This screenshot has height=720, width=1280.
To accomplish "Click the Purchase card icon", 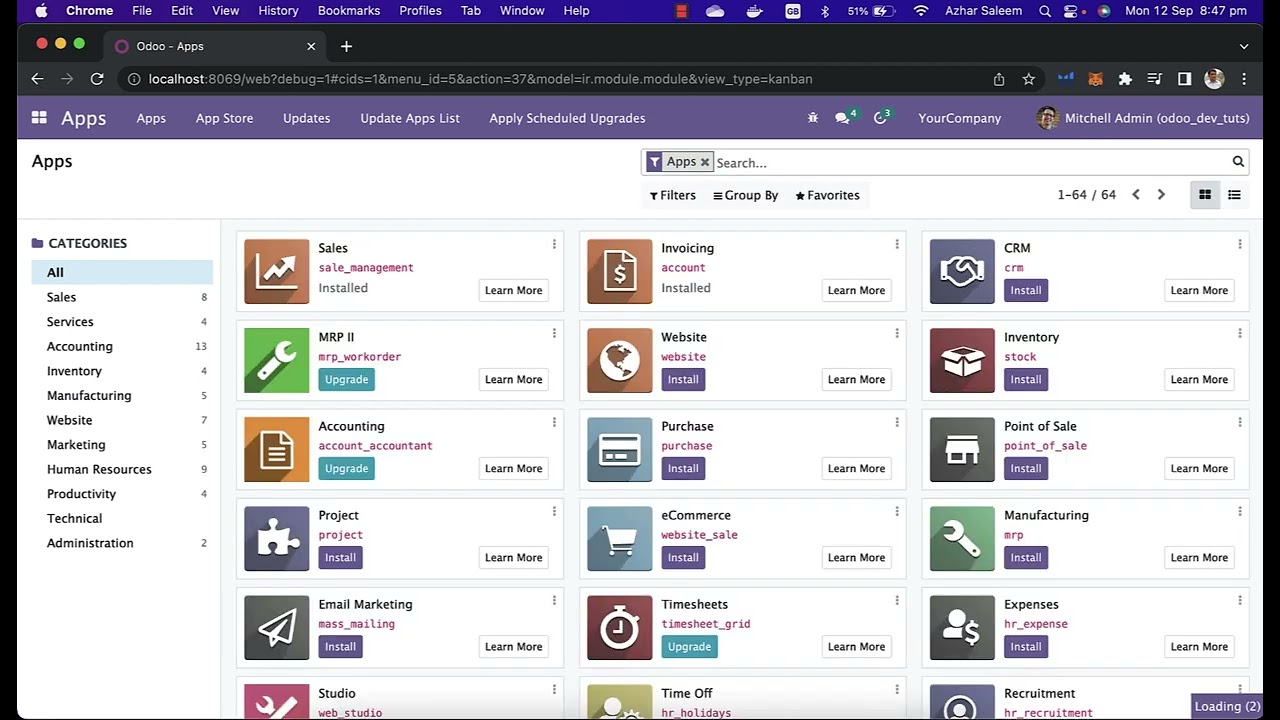I will 619,450.
